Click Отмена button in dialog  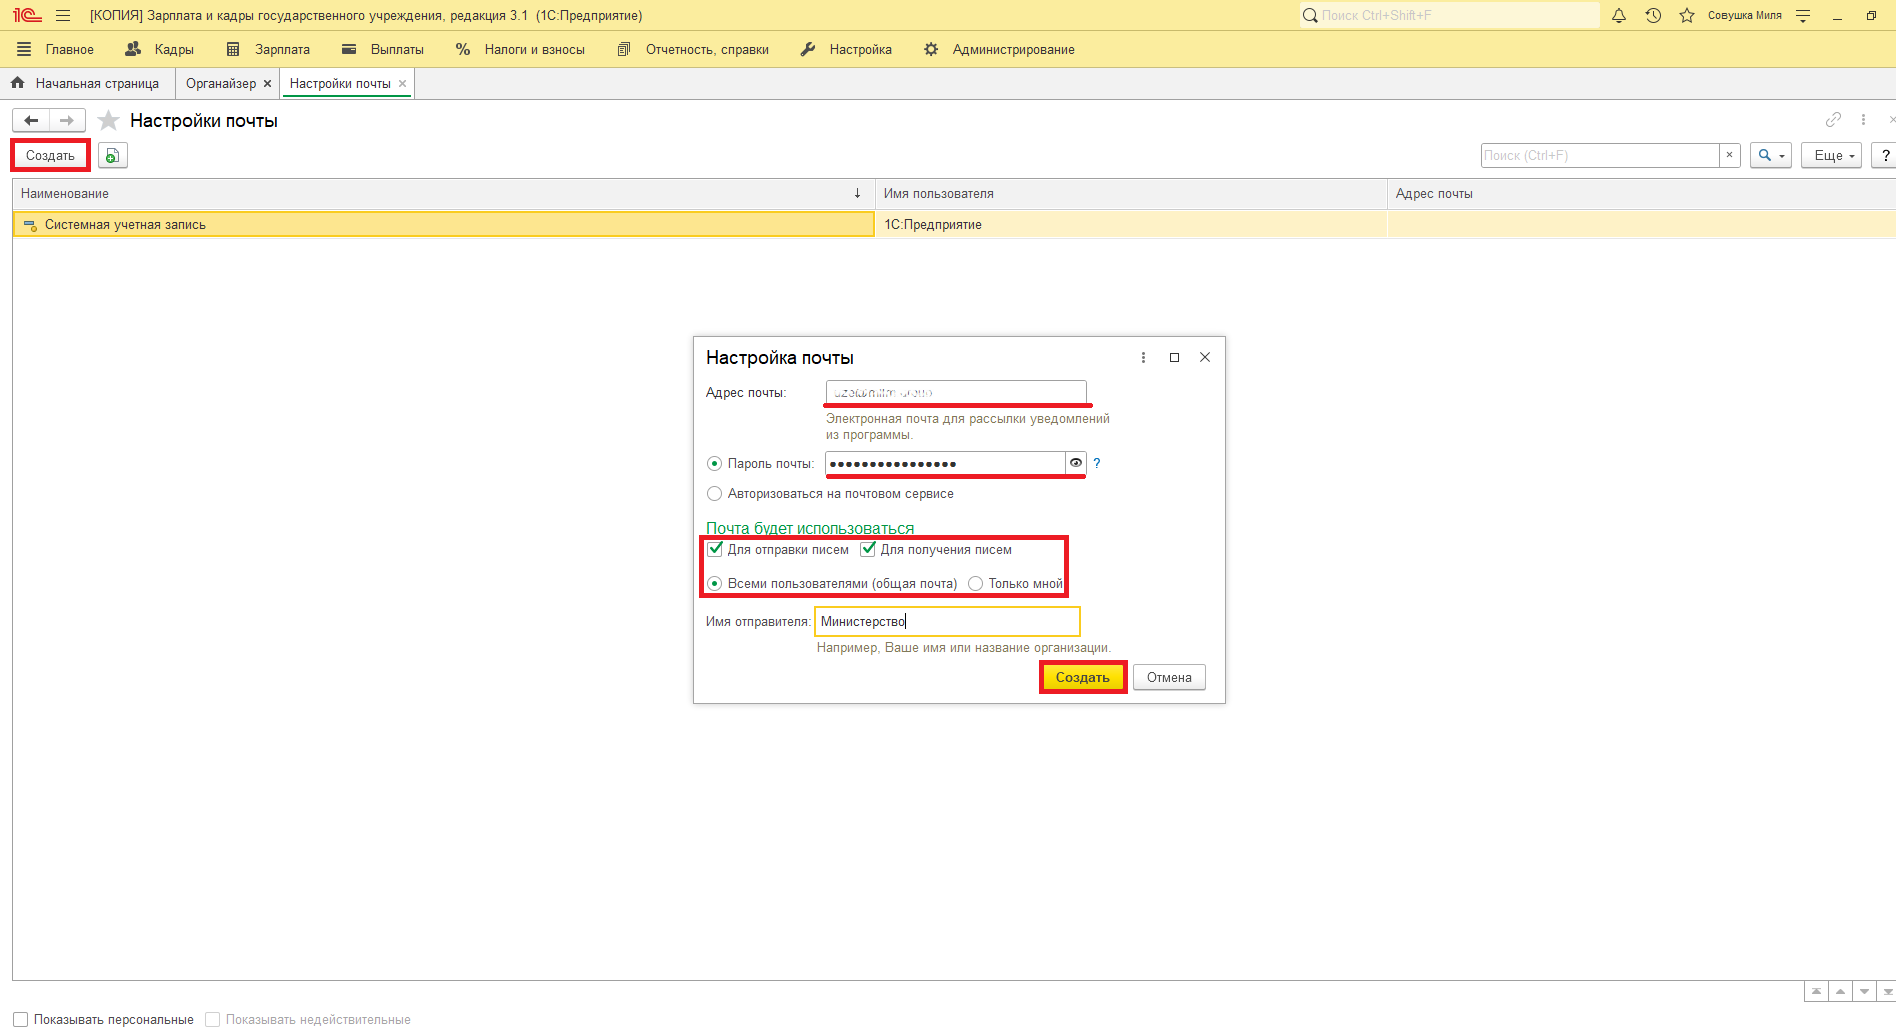click(x=1169, y=677)
